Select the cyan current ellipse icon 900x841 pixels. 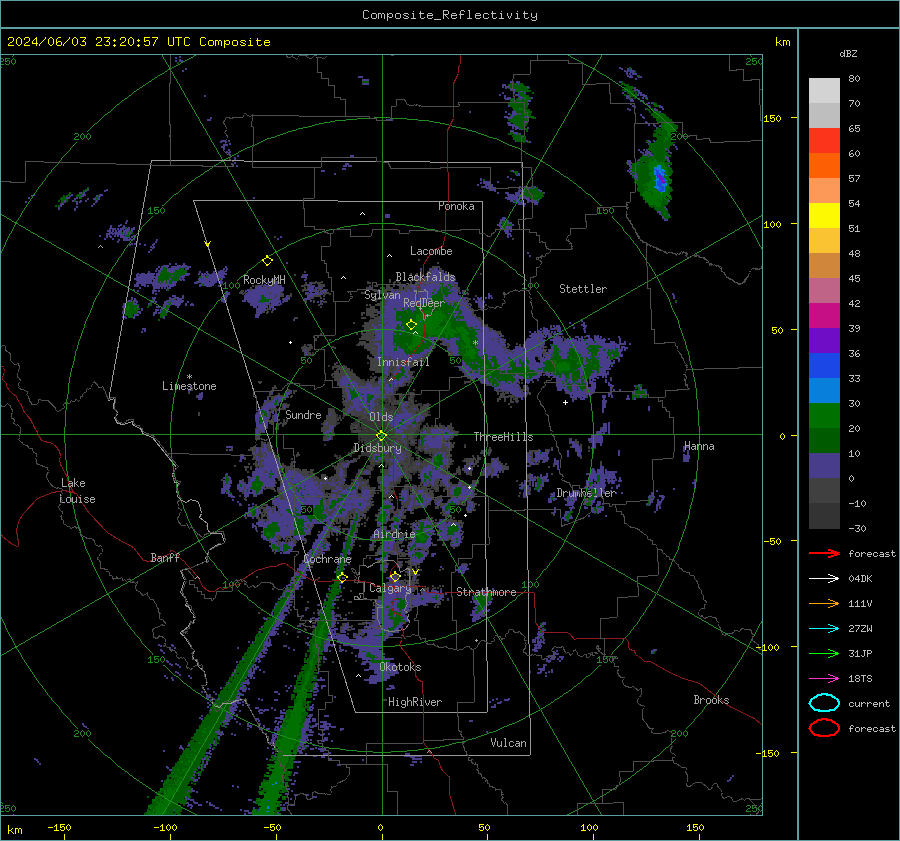pos(824,703)
